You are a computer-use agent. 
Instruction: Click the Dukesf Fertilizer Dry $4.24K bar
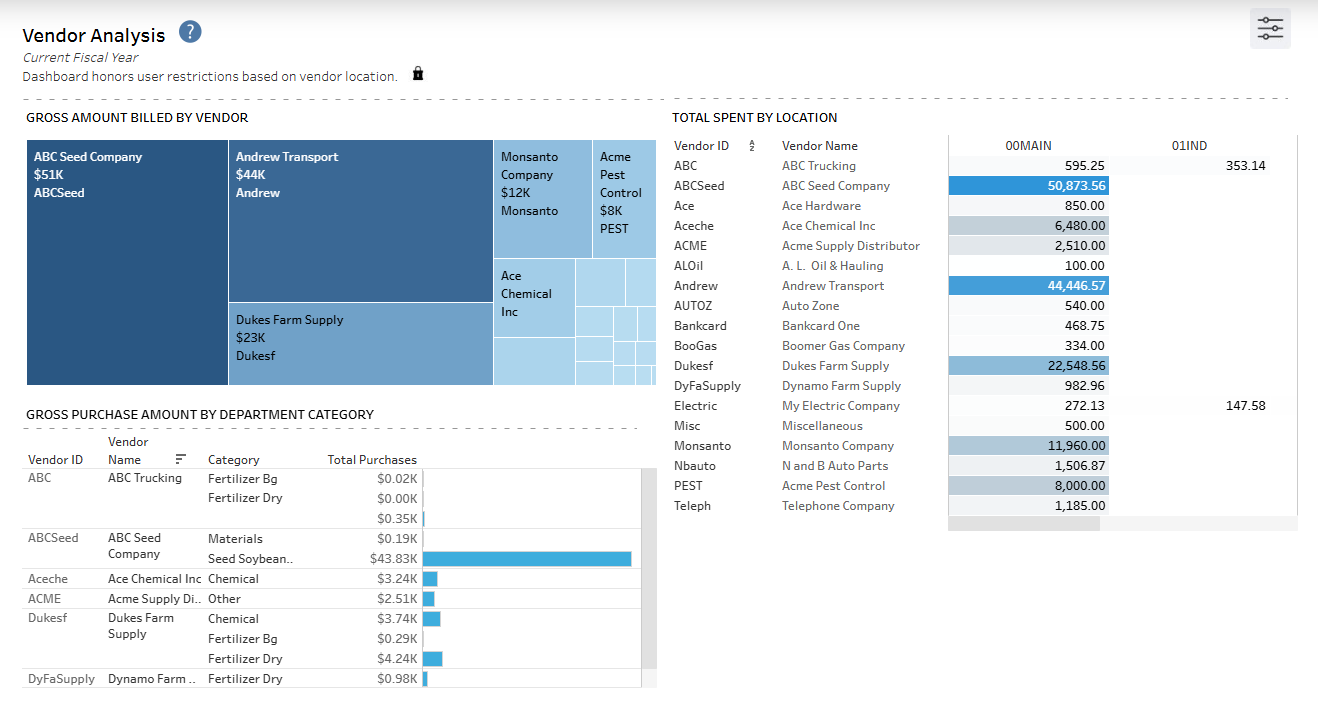pyautogui.click(x=433, y=659)
